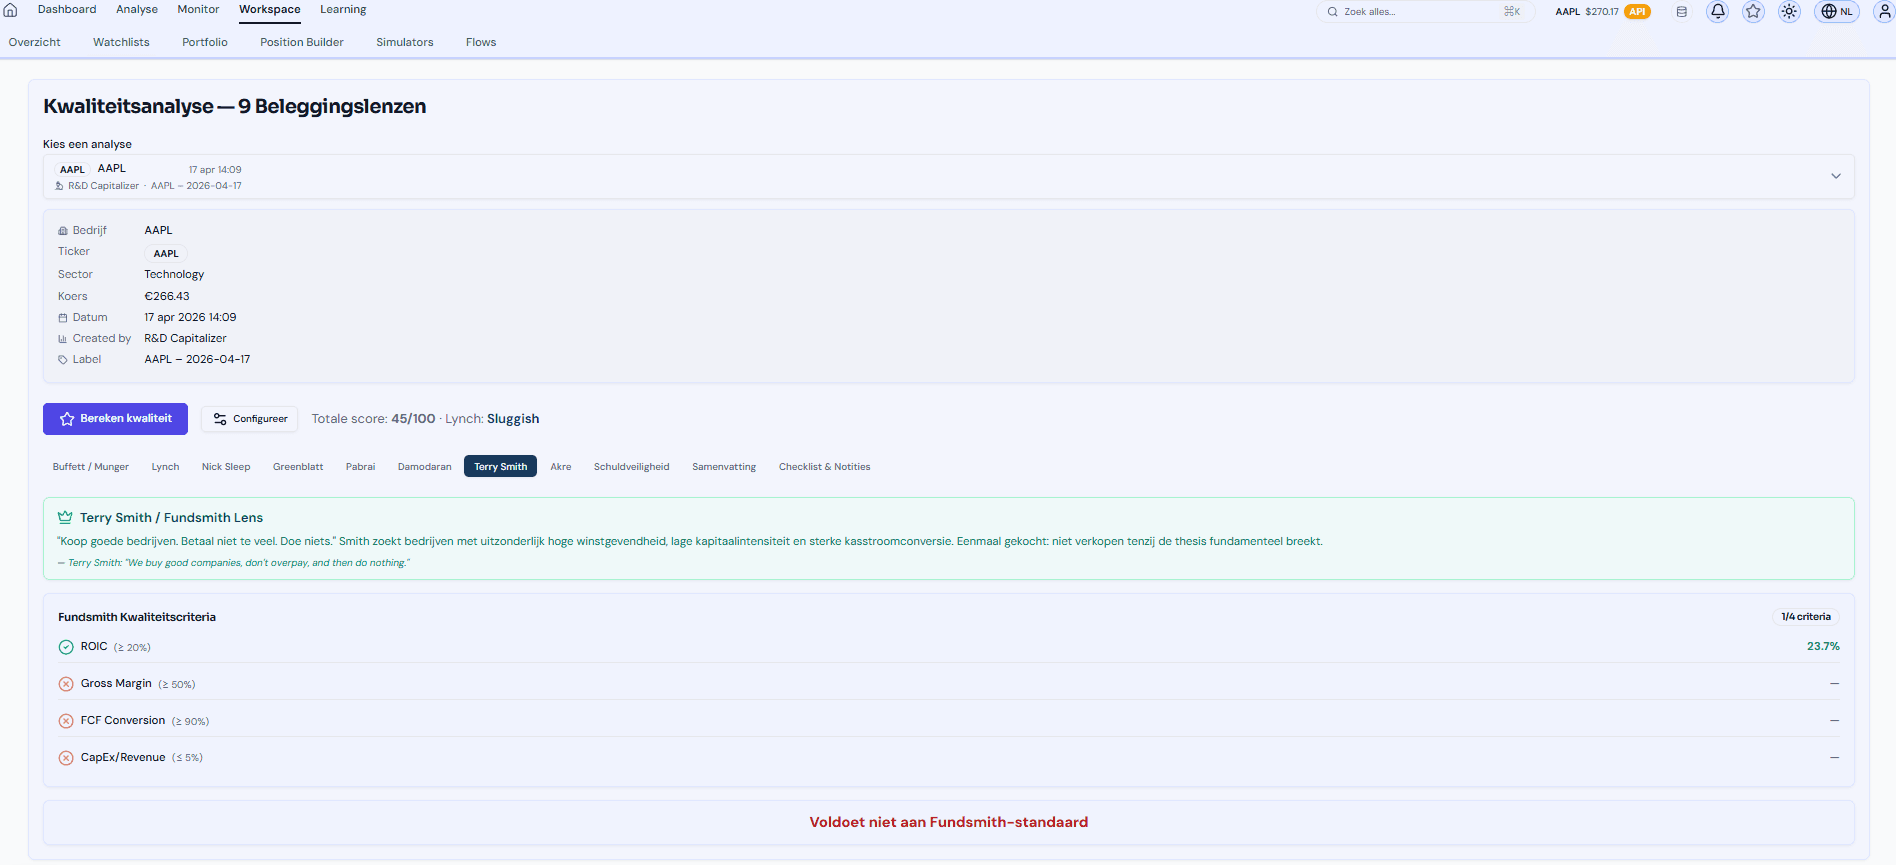Open the Dashboard menu
The width and height of the screenshot is (1896, 865).
(67, 10)
